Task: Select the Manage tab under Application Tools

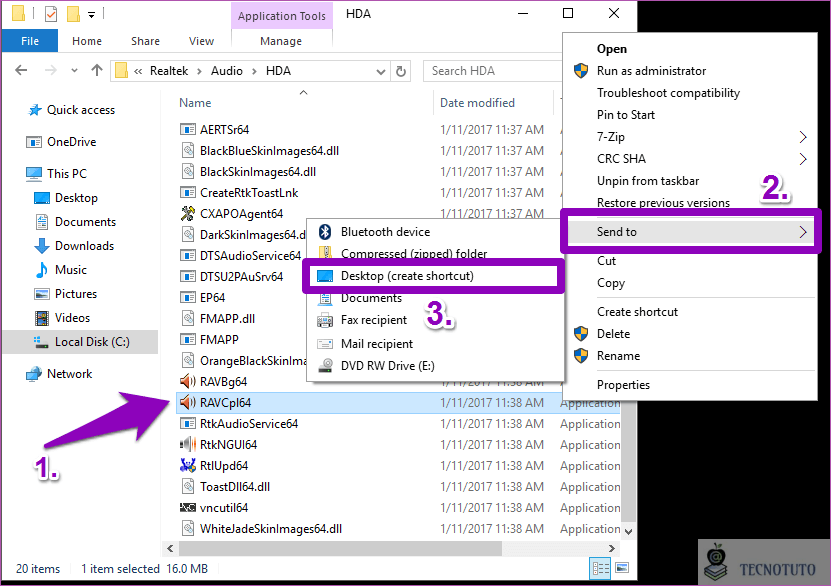Action: tap(281, 41)
